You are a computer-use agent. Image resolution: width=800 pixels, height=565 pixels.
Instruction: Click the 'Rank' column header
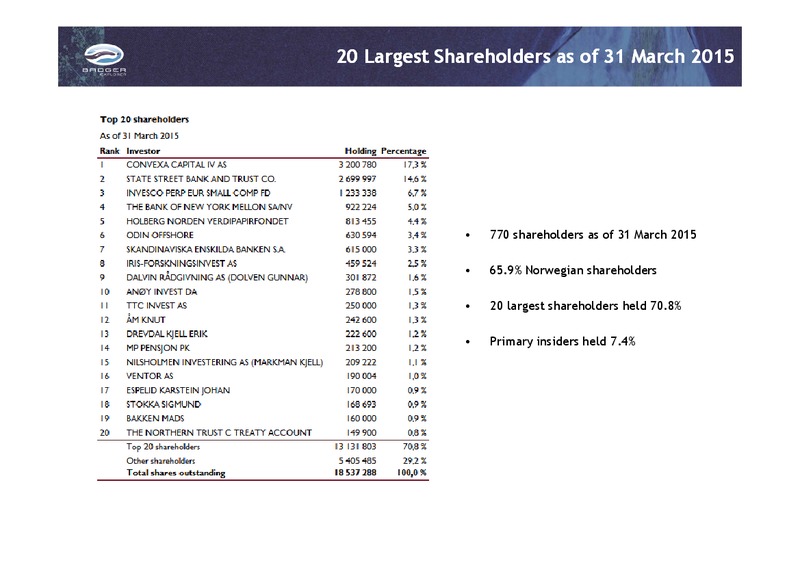pyautogui.click(x=110, y=151)
